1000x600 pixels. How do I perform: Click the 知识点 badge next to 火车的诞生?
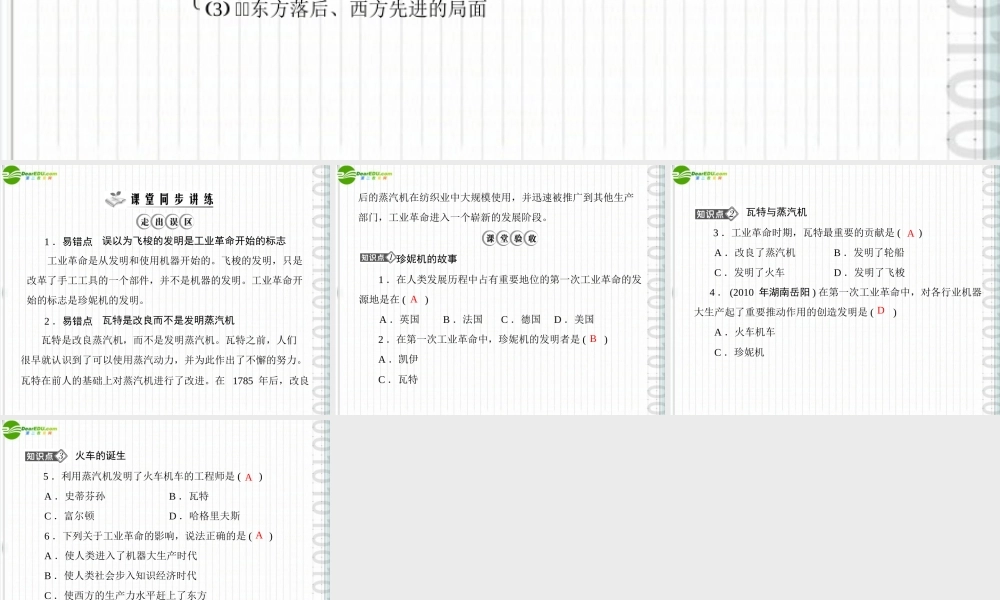[46, 456]
